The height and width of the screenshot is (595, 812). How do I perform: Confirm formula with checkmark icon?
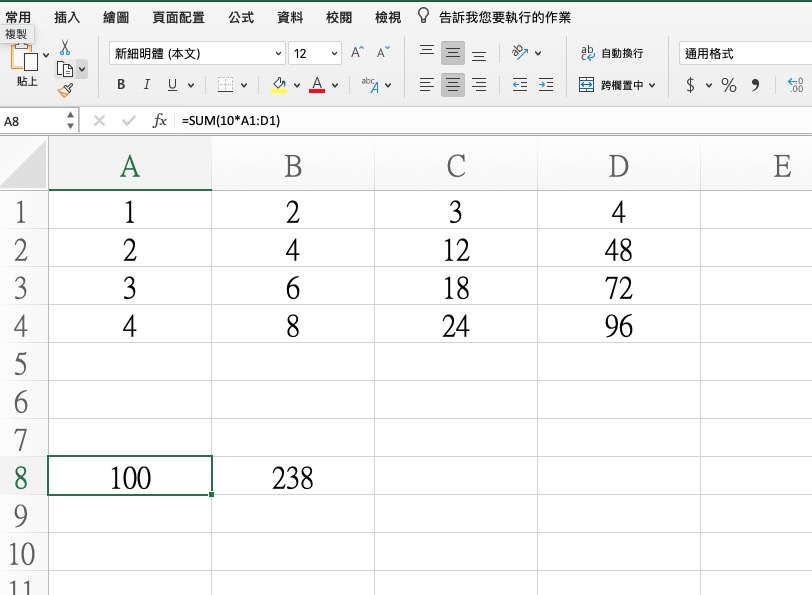128,121
